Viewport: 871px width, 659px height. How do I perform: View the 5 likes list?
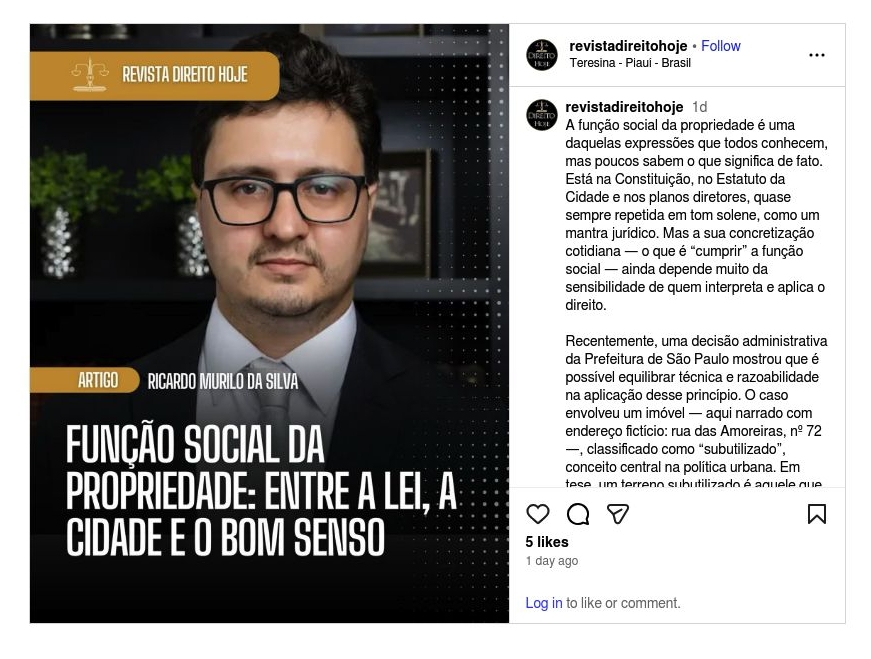point(547,542)
